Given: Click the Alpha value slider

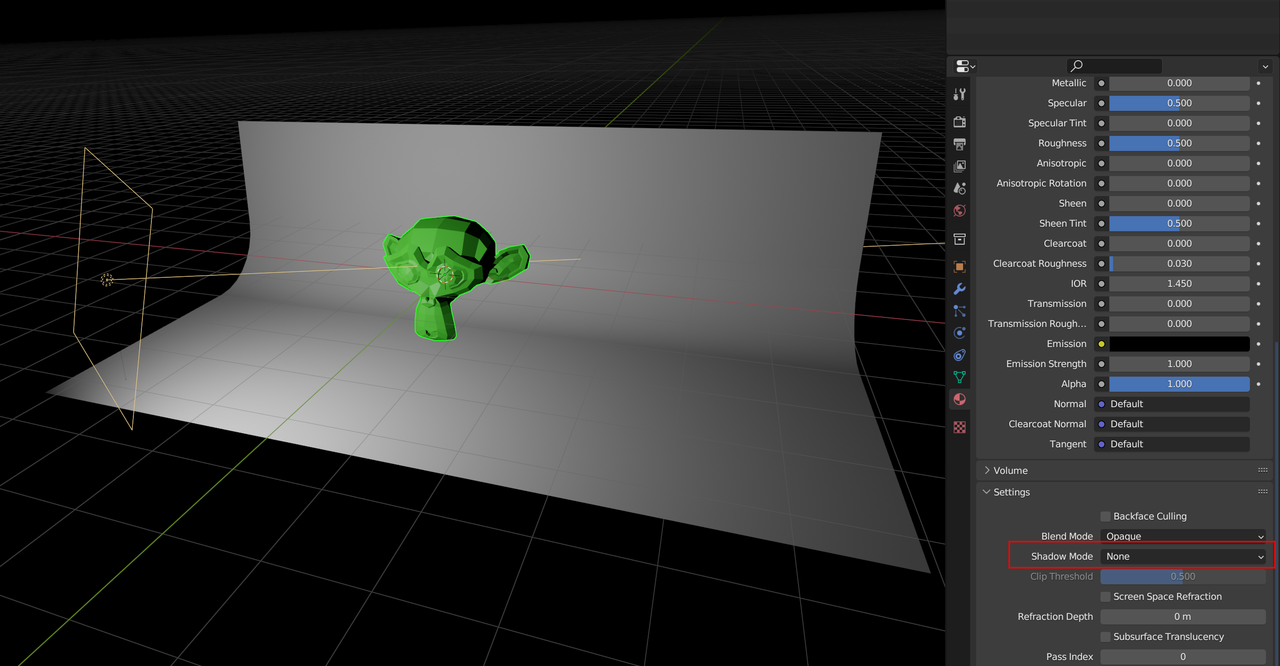Looking at the screenshot, I should pyautogui.click(x=1179, y=384).
